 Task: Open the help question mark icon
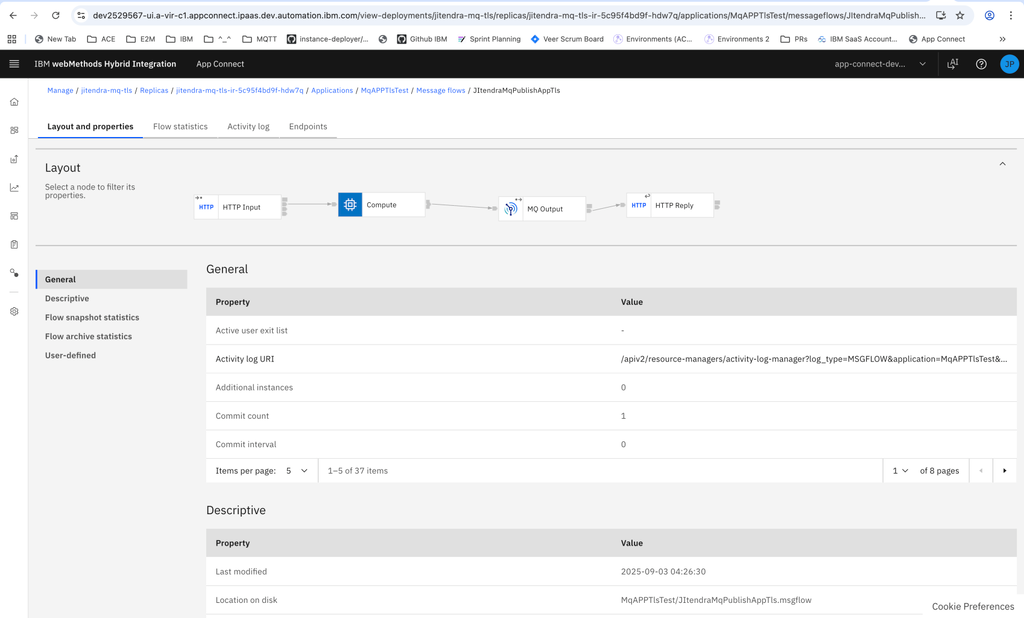981,64
